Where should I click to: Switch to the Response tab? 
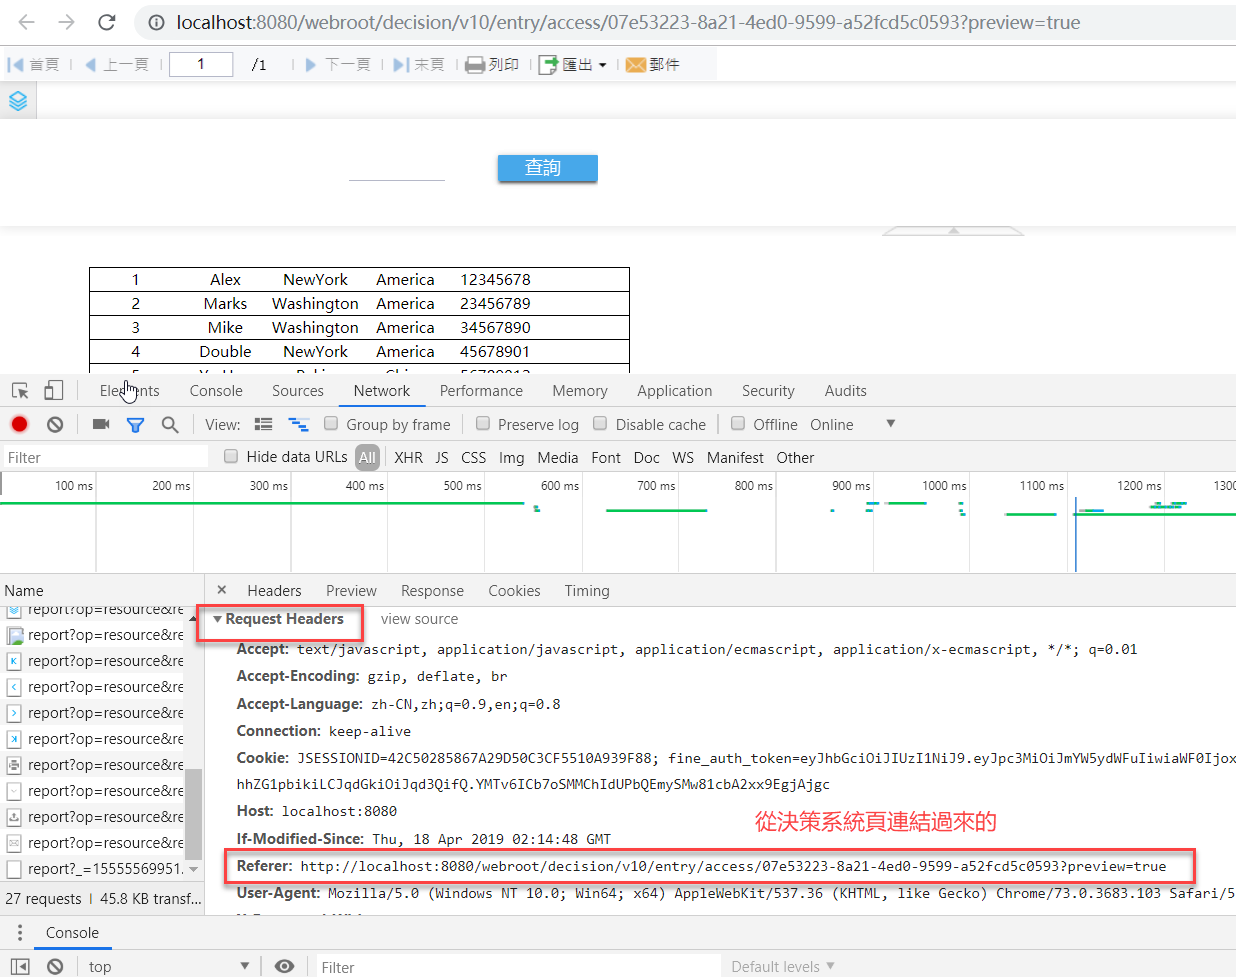(x=432, y=590)
